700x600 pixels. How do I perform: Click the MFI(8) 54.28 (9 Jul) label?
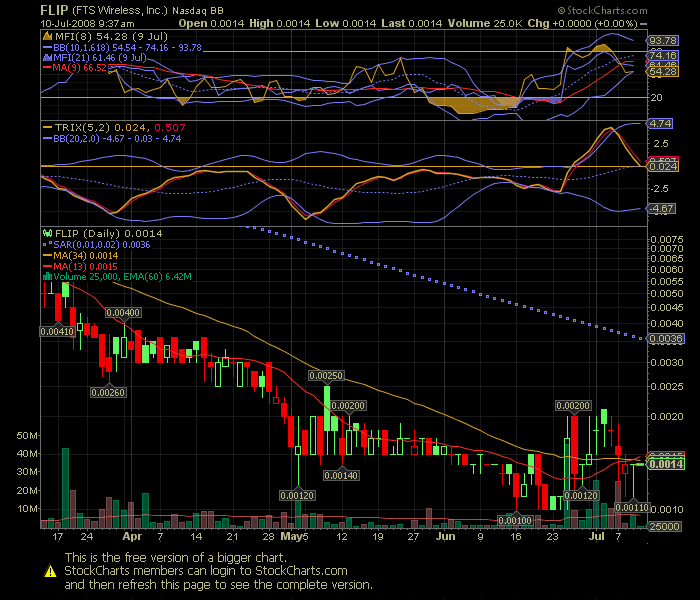(111, 37)
